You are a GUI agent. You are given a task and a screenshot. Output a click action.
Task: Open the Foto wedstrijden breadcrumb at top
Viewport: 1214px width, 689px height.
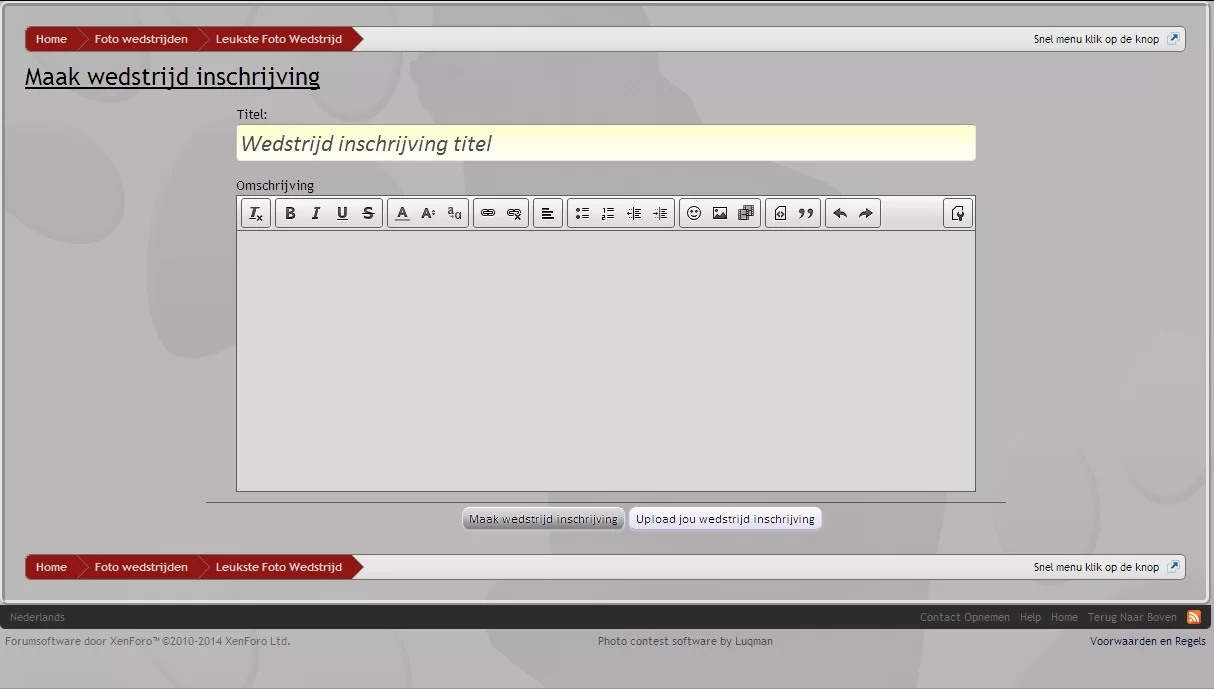coord(141,39)
